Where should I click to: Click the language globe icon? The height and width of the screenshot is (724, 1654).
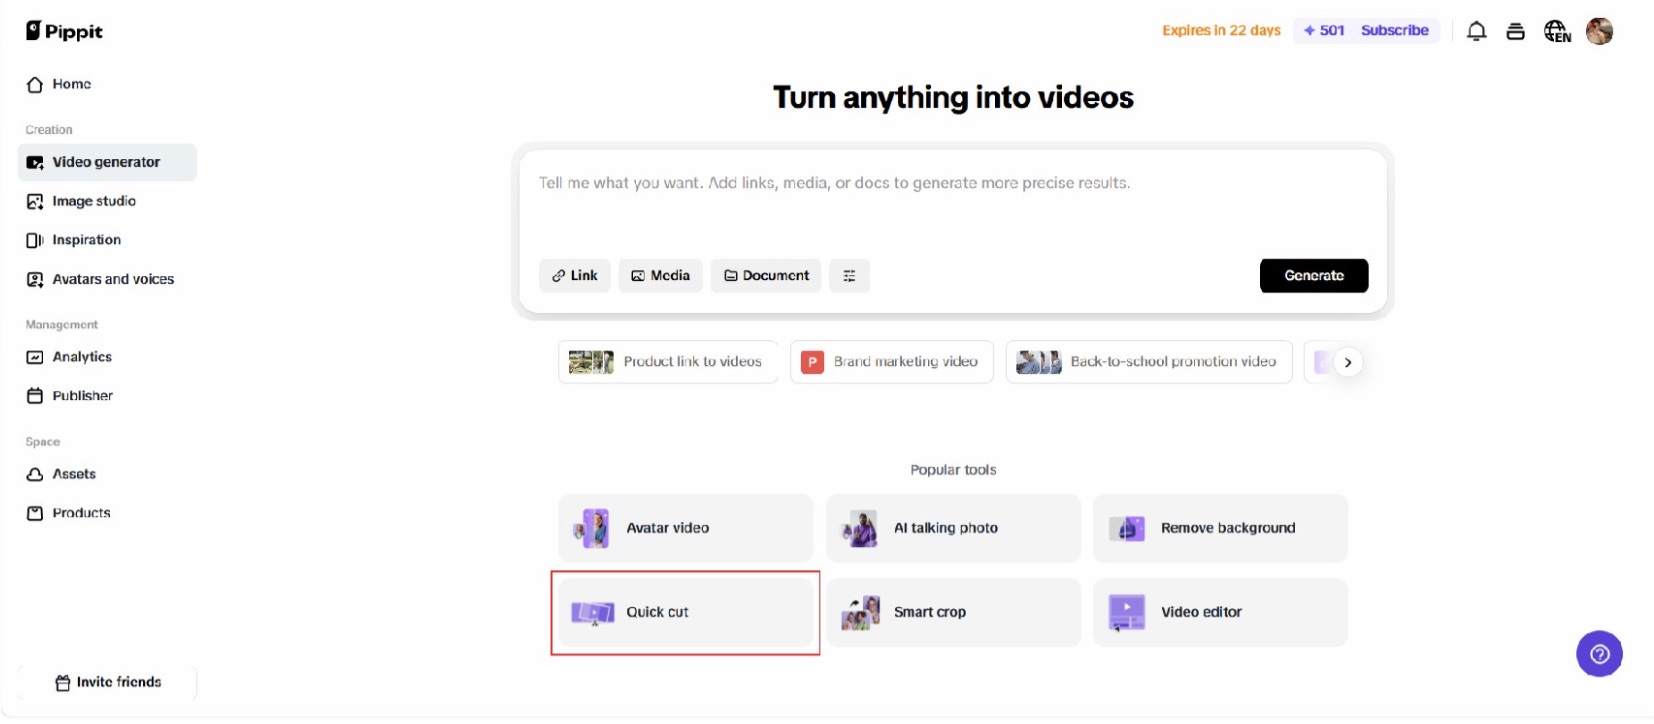1556,32
